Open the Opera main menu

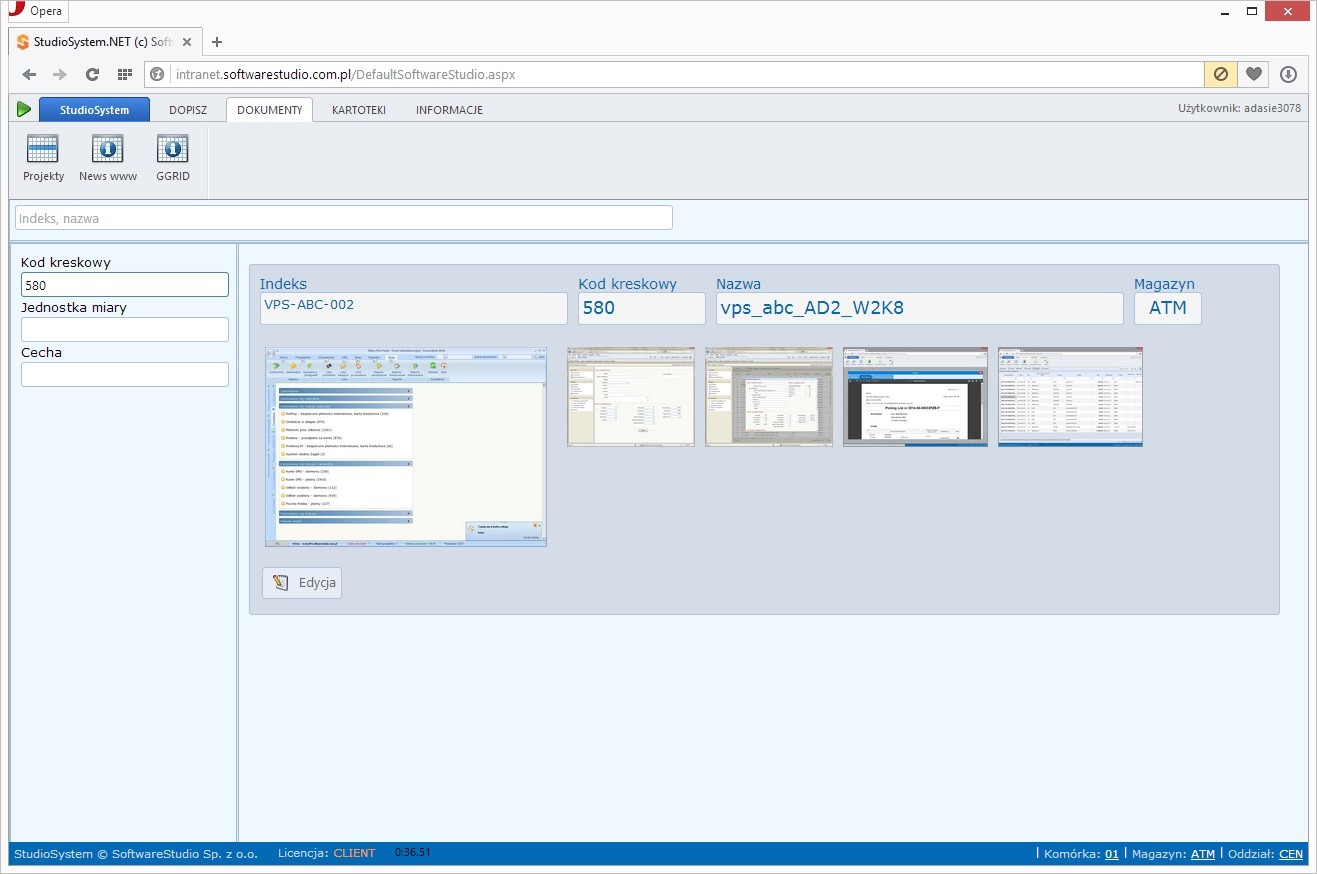(x=38, y=11)
